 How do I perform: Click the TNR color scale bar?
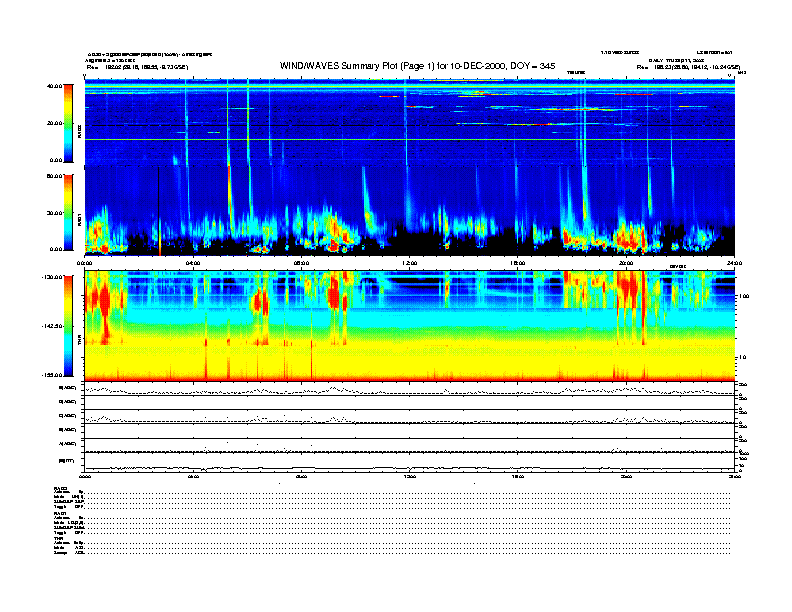click(68, 326)
